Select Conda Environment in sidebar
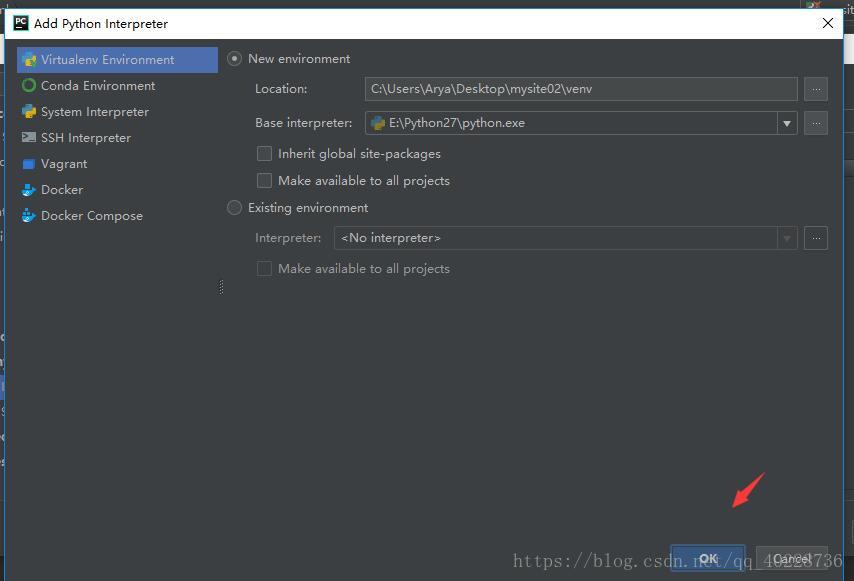Image resolution: width=854 pixels, height=581 pixels. (x=117, y=86)
